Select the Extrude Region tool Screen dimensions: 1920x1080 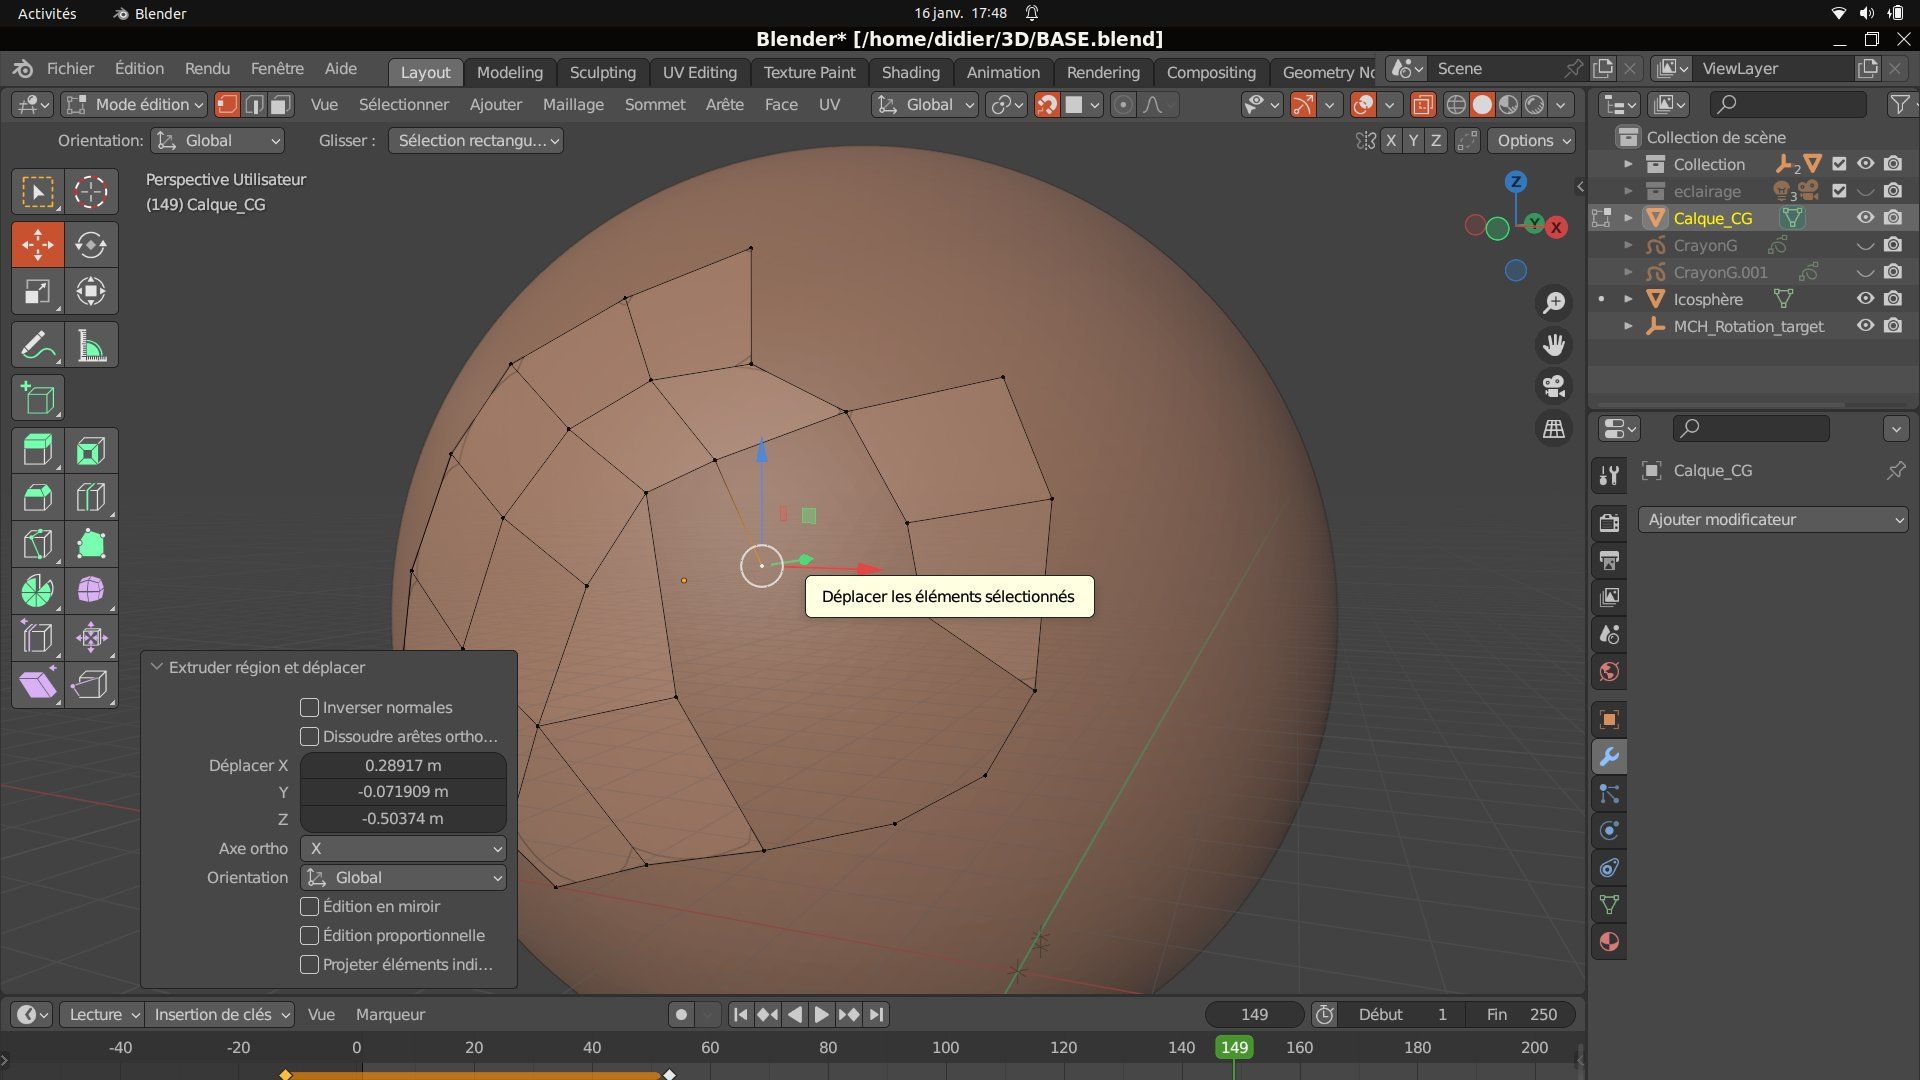(x=38, y=451)
